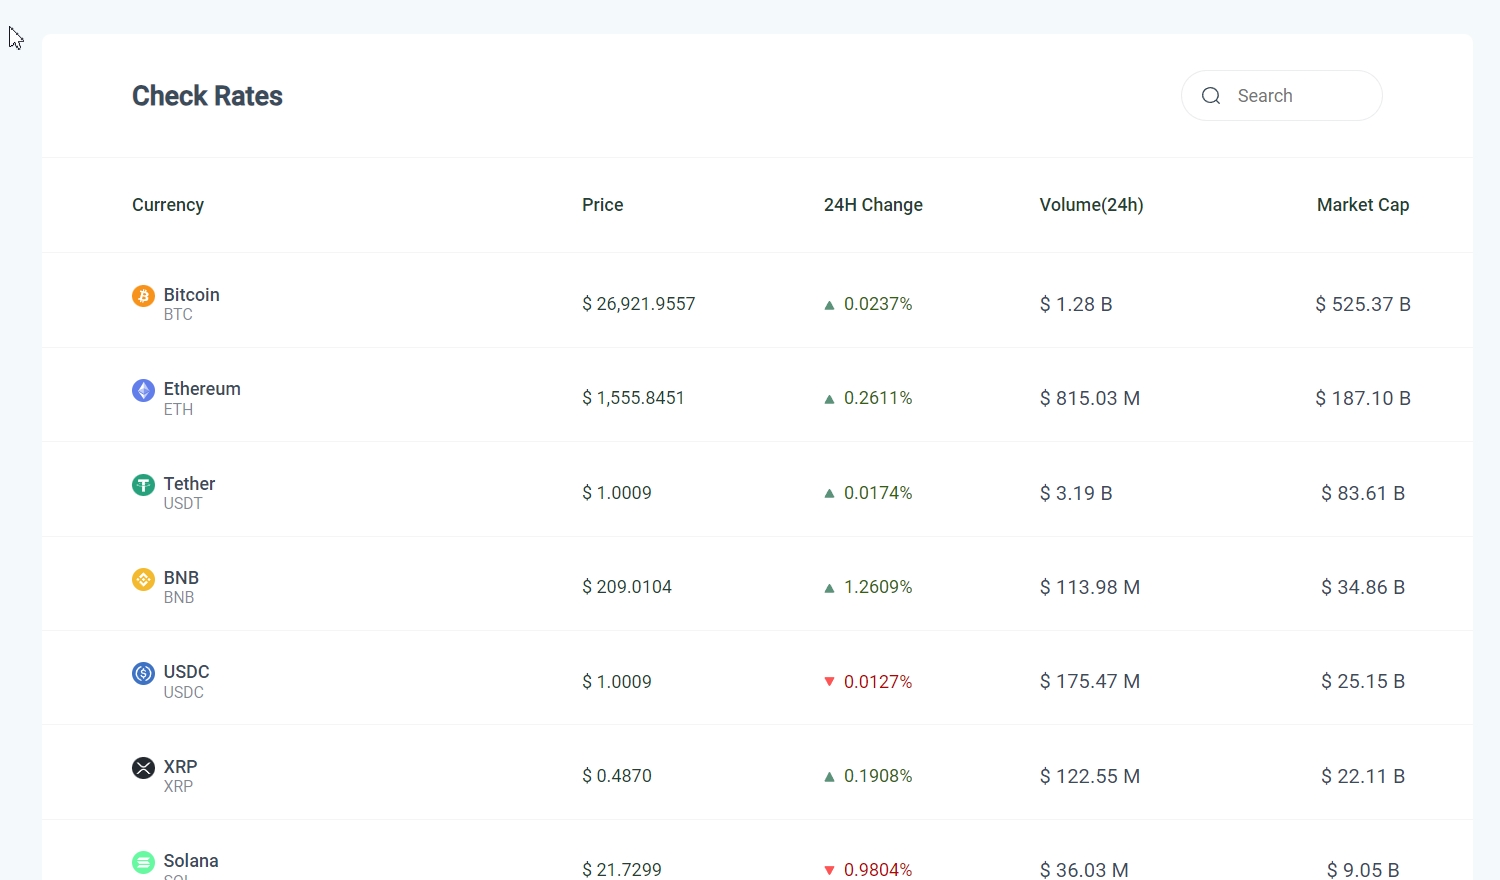Open the Ethereum currency name
The width and height of the screenshot is (1500, 880).
point(202,389)
